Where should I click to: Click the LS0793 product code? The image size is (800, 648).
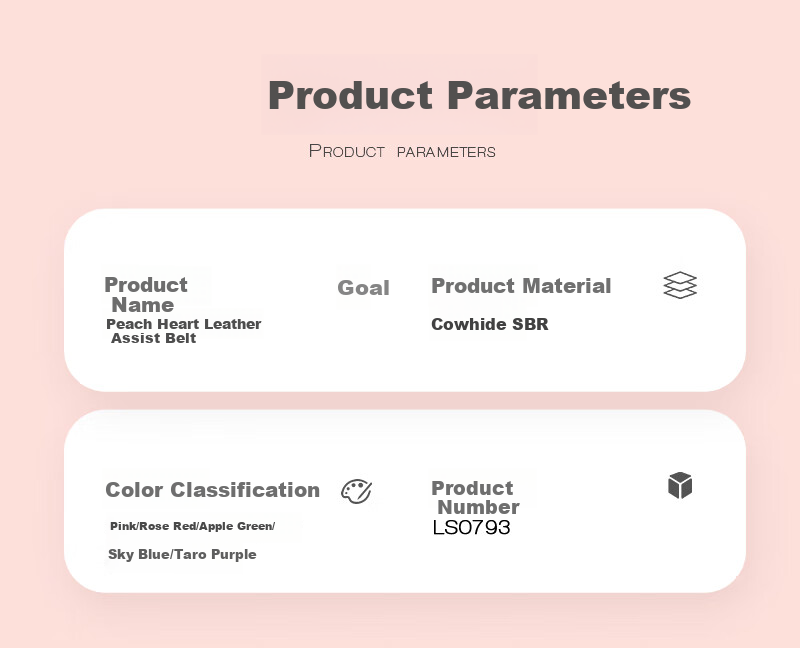(471, 528)
